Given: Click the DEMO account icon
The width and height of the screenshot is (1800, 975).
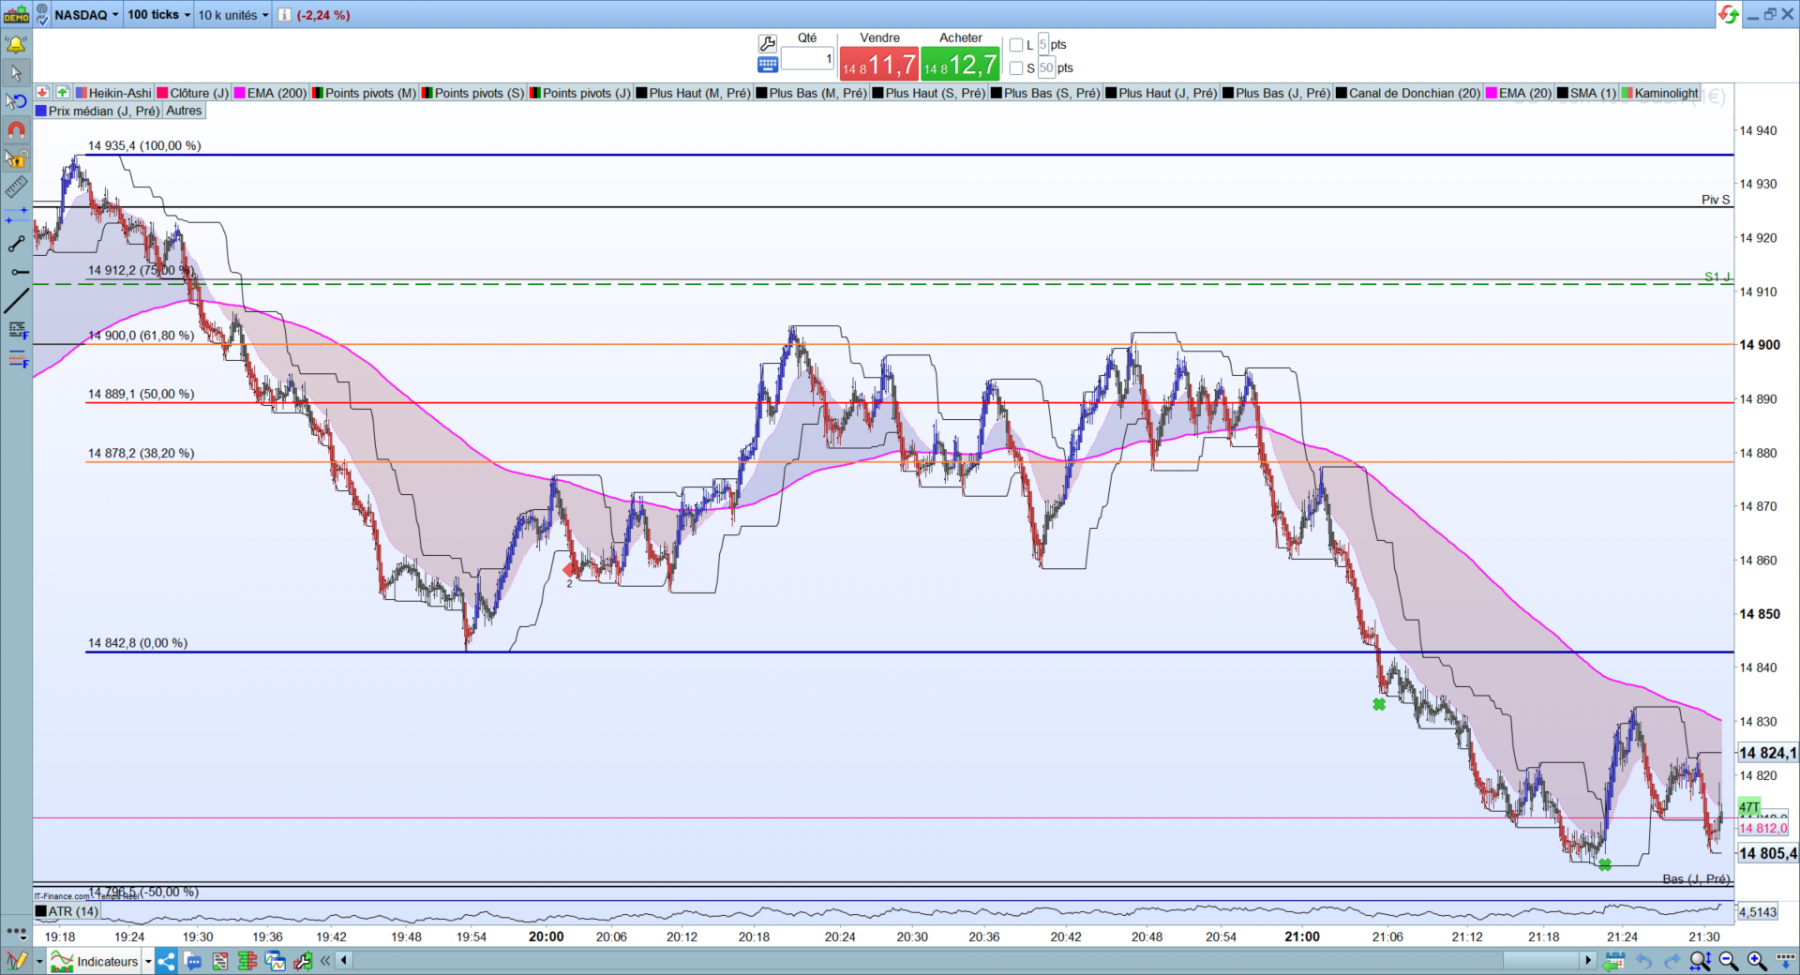Looking at the screenshot, I should [16, 14].
